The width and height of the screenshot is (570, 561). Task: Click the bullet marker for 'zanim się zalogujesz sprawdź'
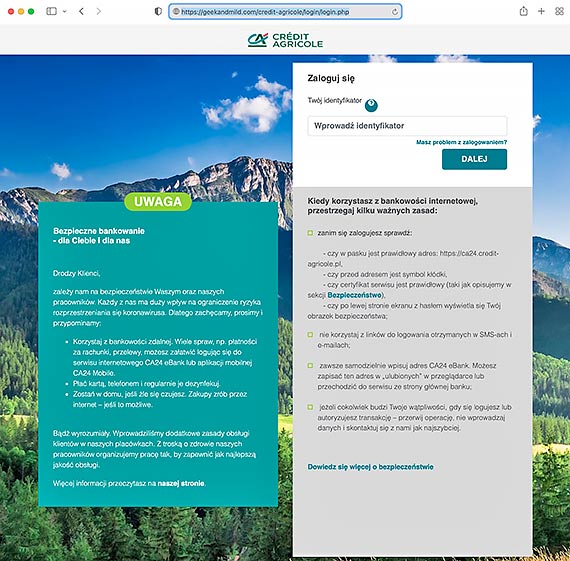[310, 233]
